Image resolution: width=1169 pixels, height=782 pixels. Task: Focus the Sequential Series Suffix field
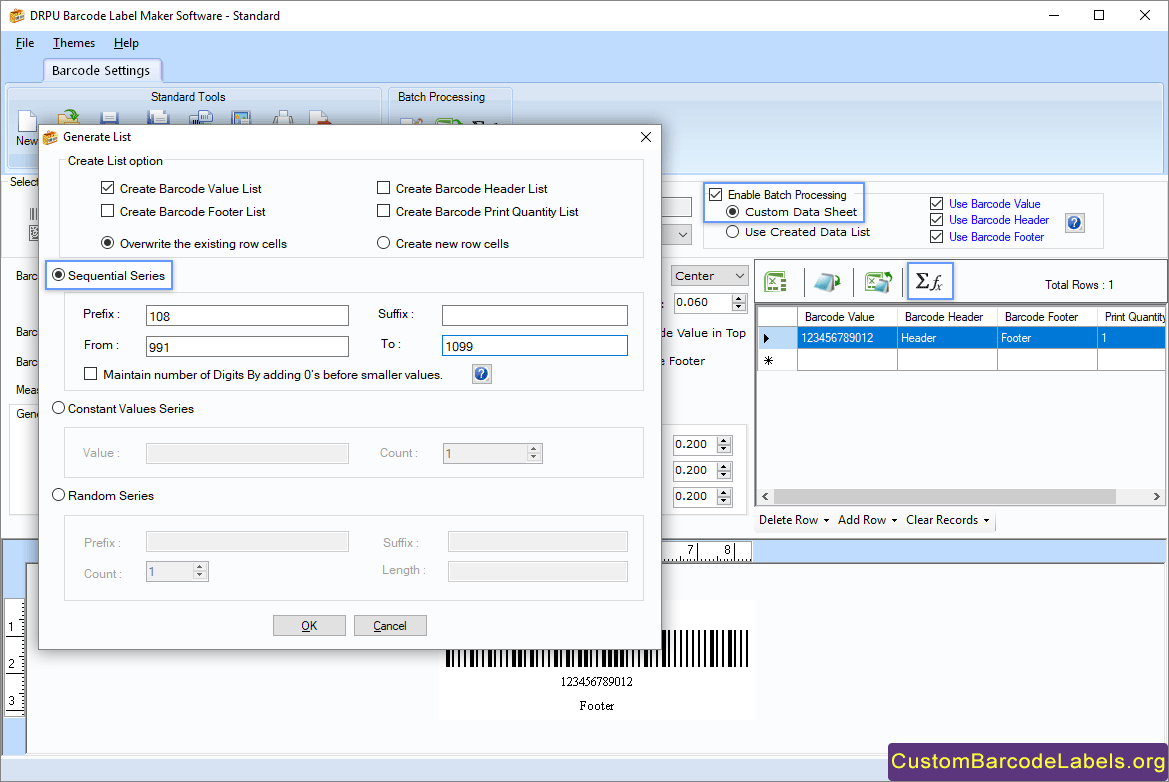click(x=535, y=315)
